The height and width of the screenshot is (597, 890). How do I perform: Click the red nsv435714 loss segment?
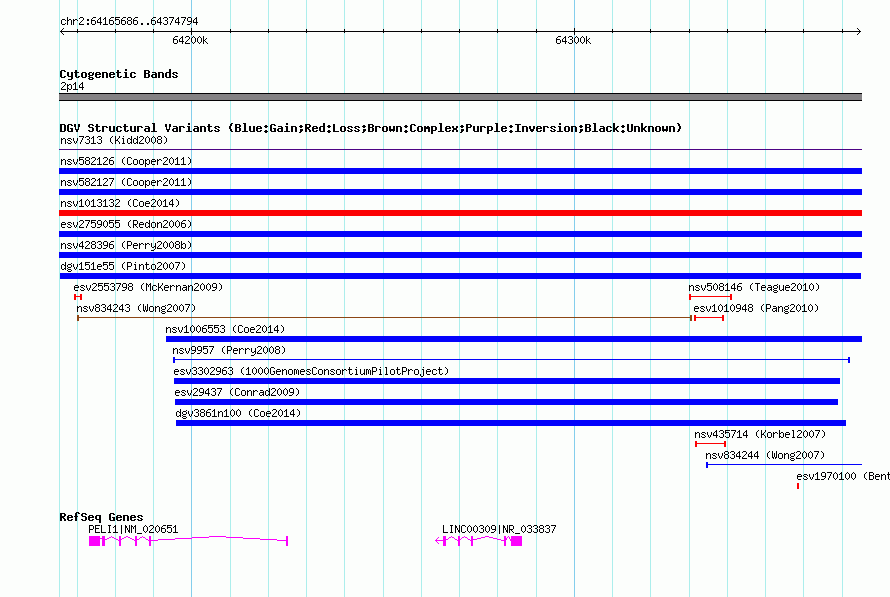point(711,444)
